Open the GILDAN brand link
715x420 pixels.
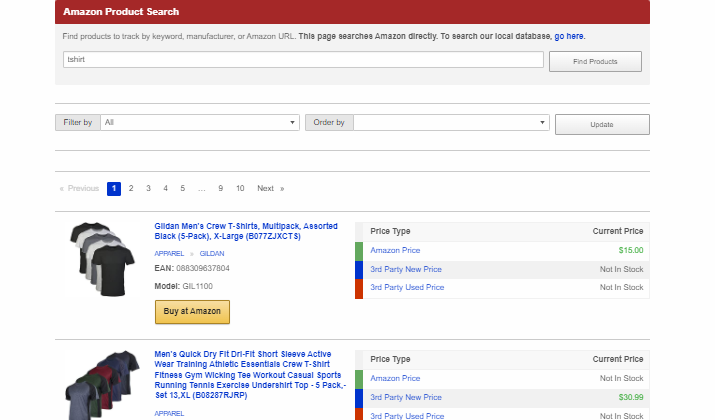(x=212, y=254)
